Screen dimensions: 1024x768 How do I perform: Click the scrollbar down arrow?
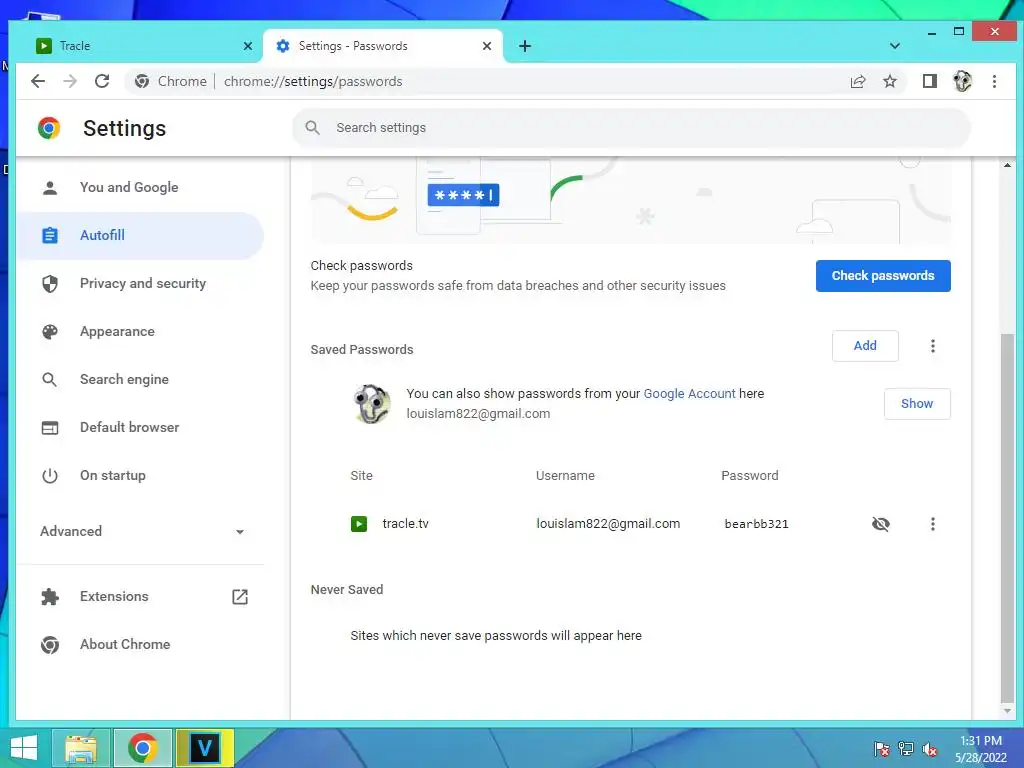click(1007, 711)
